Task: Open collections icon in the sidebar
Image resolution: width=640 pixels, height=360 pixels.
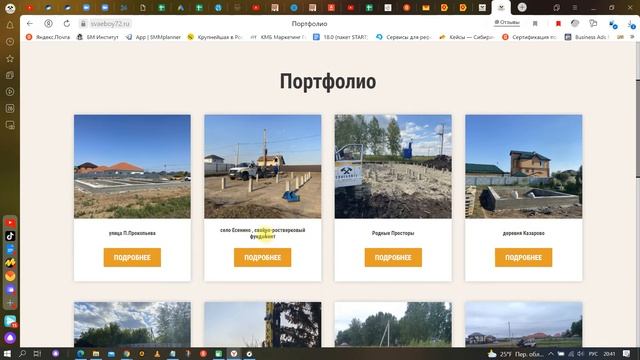Action: click(10, 75)
